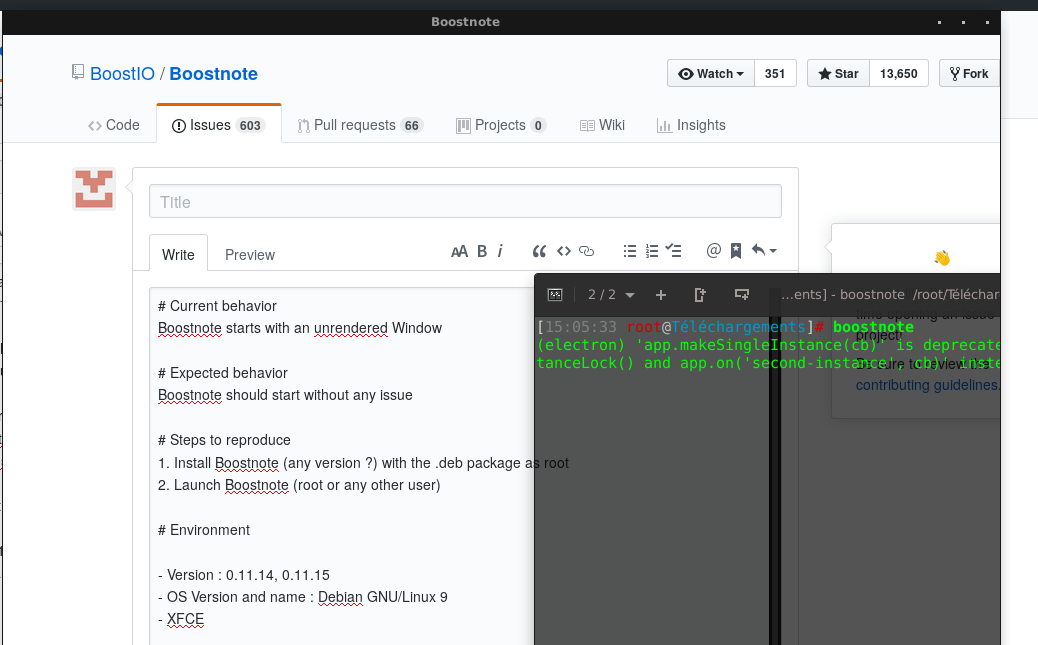The width and height of the screenshot is (1038, 645).
Task: Apply italic formatting
Action: [x=501, y=251]
